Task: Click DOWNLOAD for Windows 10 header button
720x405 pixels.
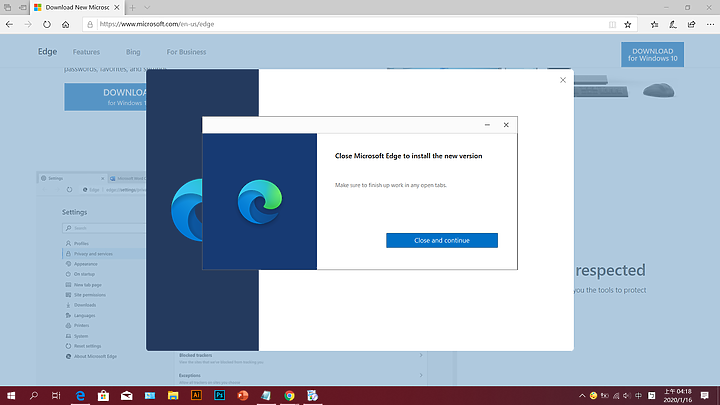Action: point(652,55)
